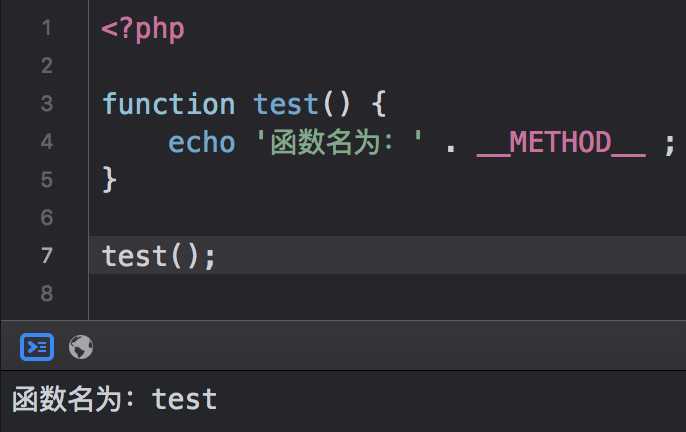This screenshot has width=686, height=432.
Task: Click the closing brace on line 5
Action: click(x=109, y=179)
